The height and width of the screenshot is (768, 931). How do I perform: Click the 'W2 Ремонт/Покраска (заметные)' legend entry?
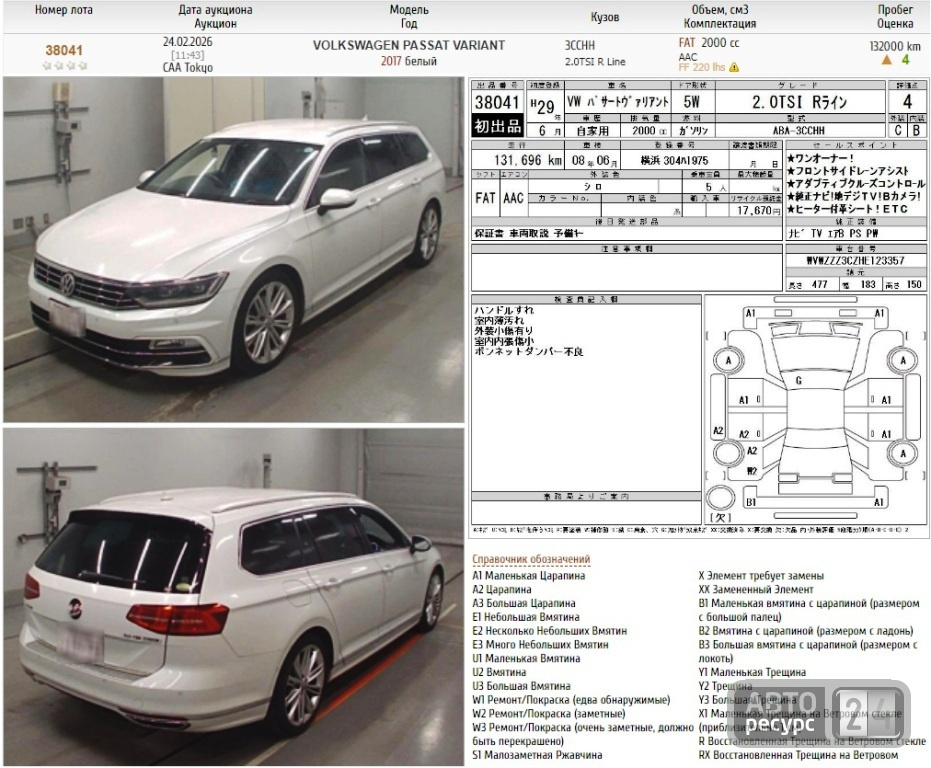[x=549, y=713]
